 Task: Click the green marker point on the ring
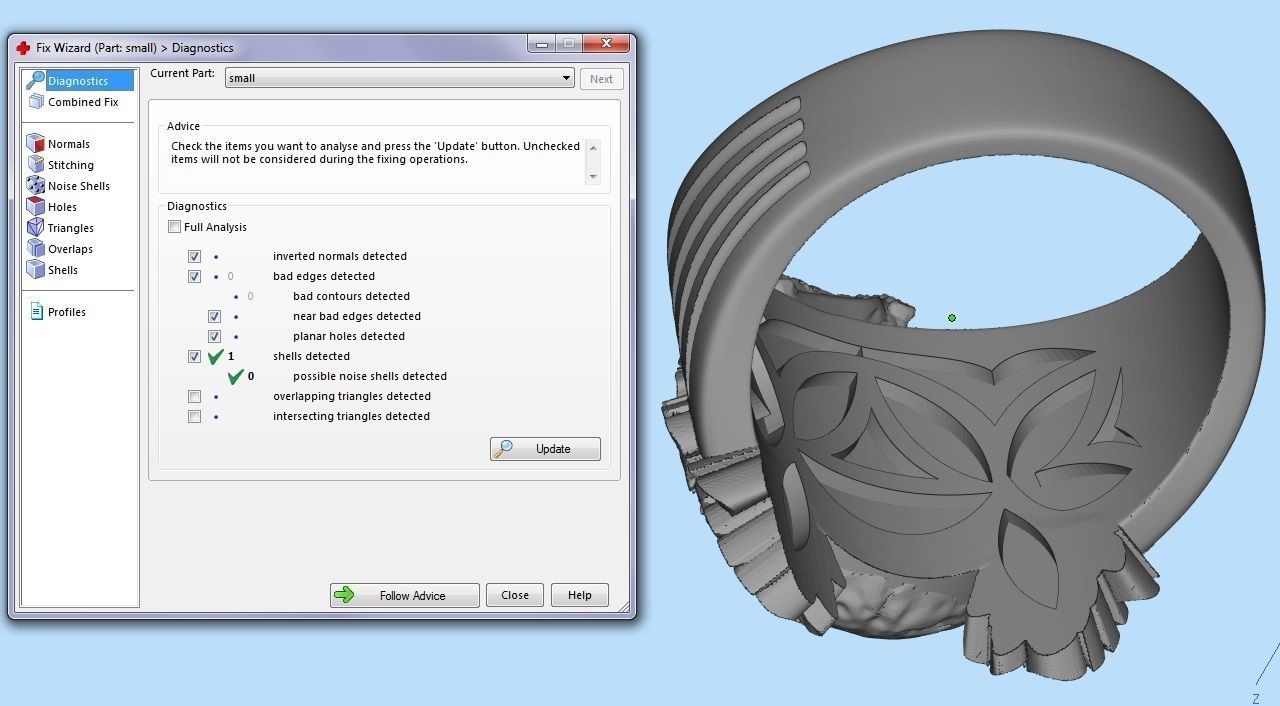pos(952,318)
